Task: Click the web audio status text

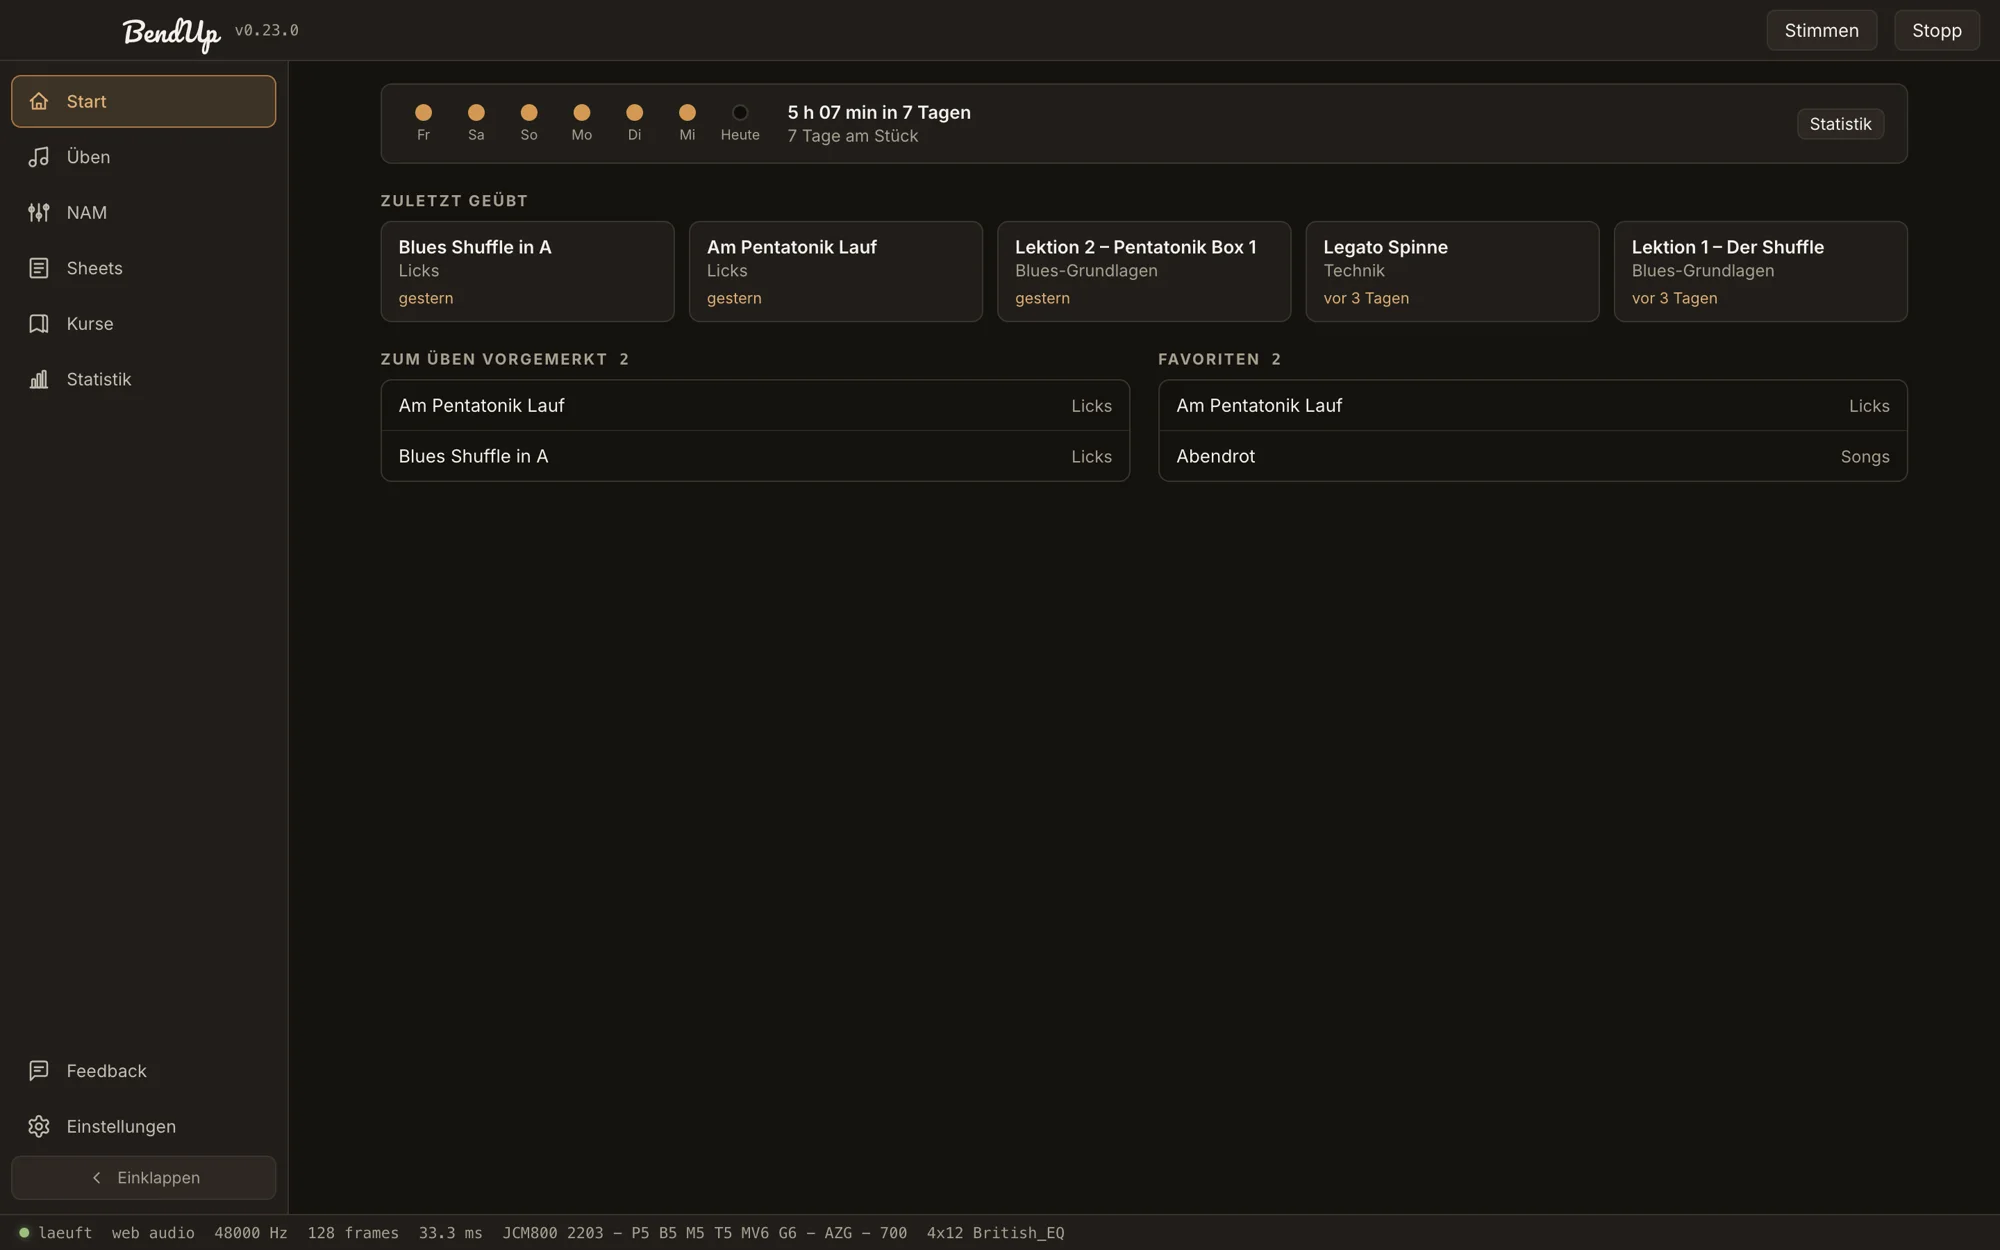Action: (x=153, y=1233)
